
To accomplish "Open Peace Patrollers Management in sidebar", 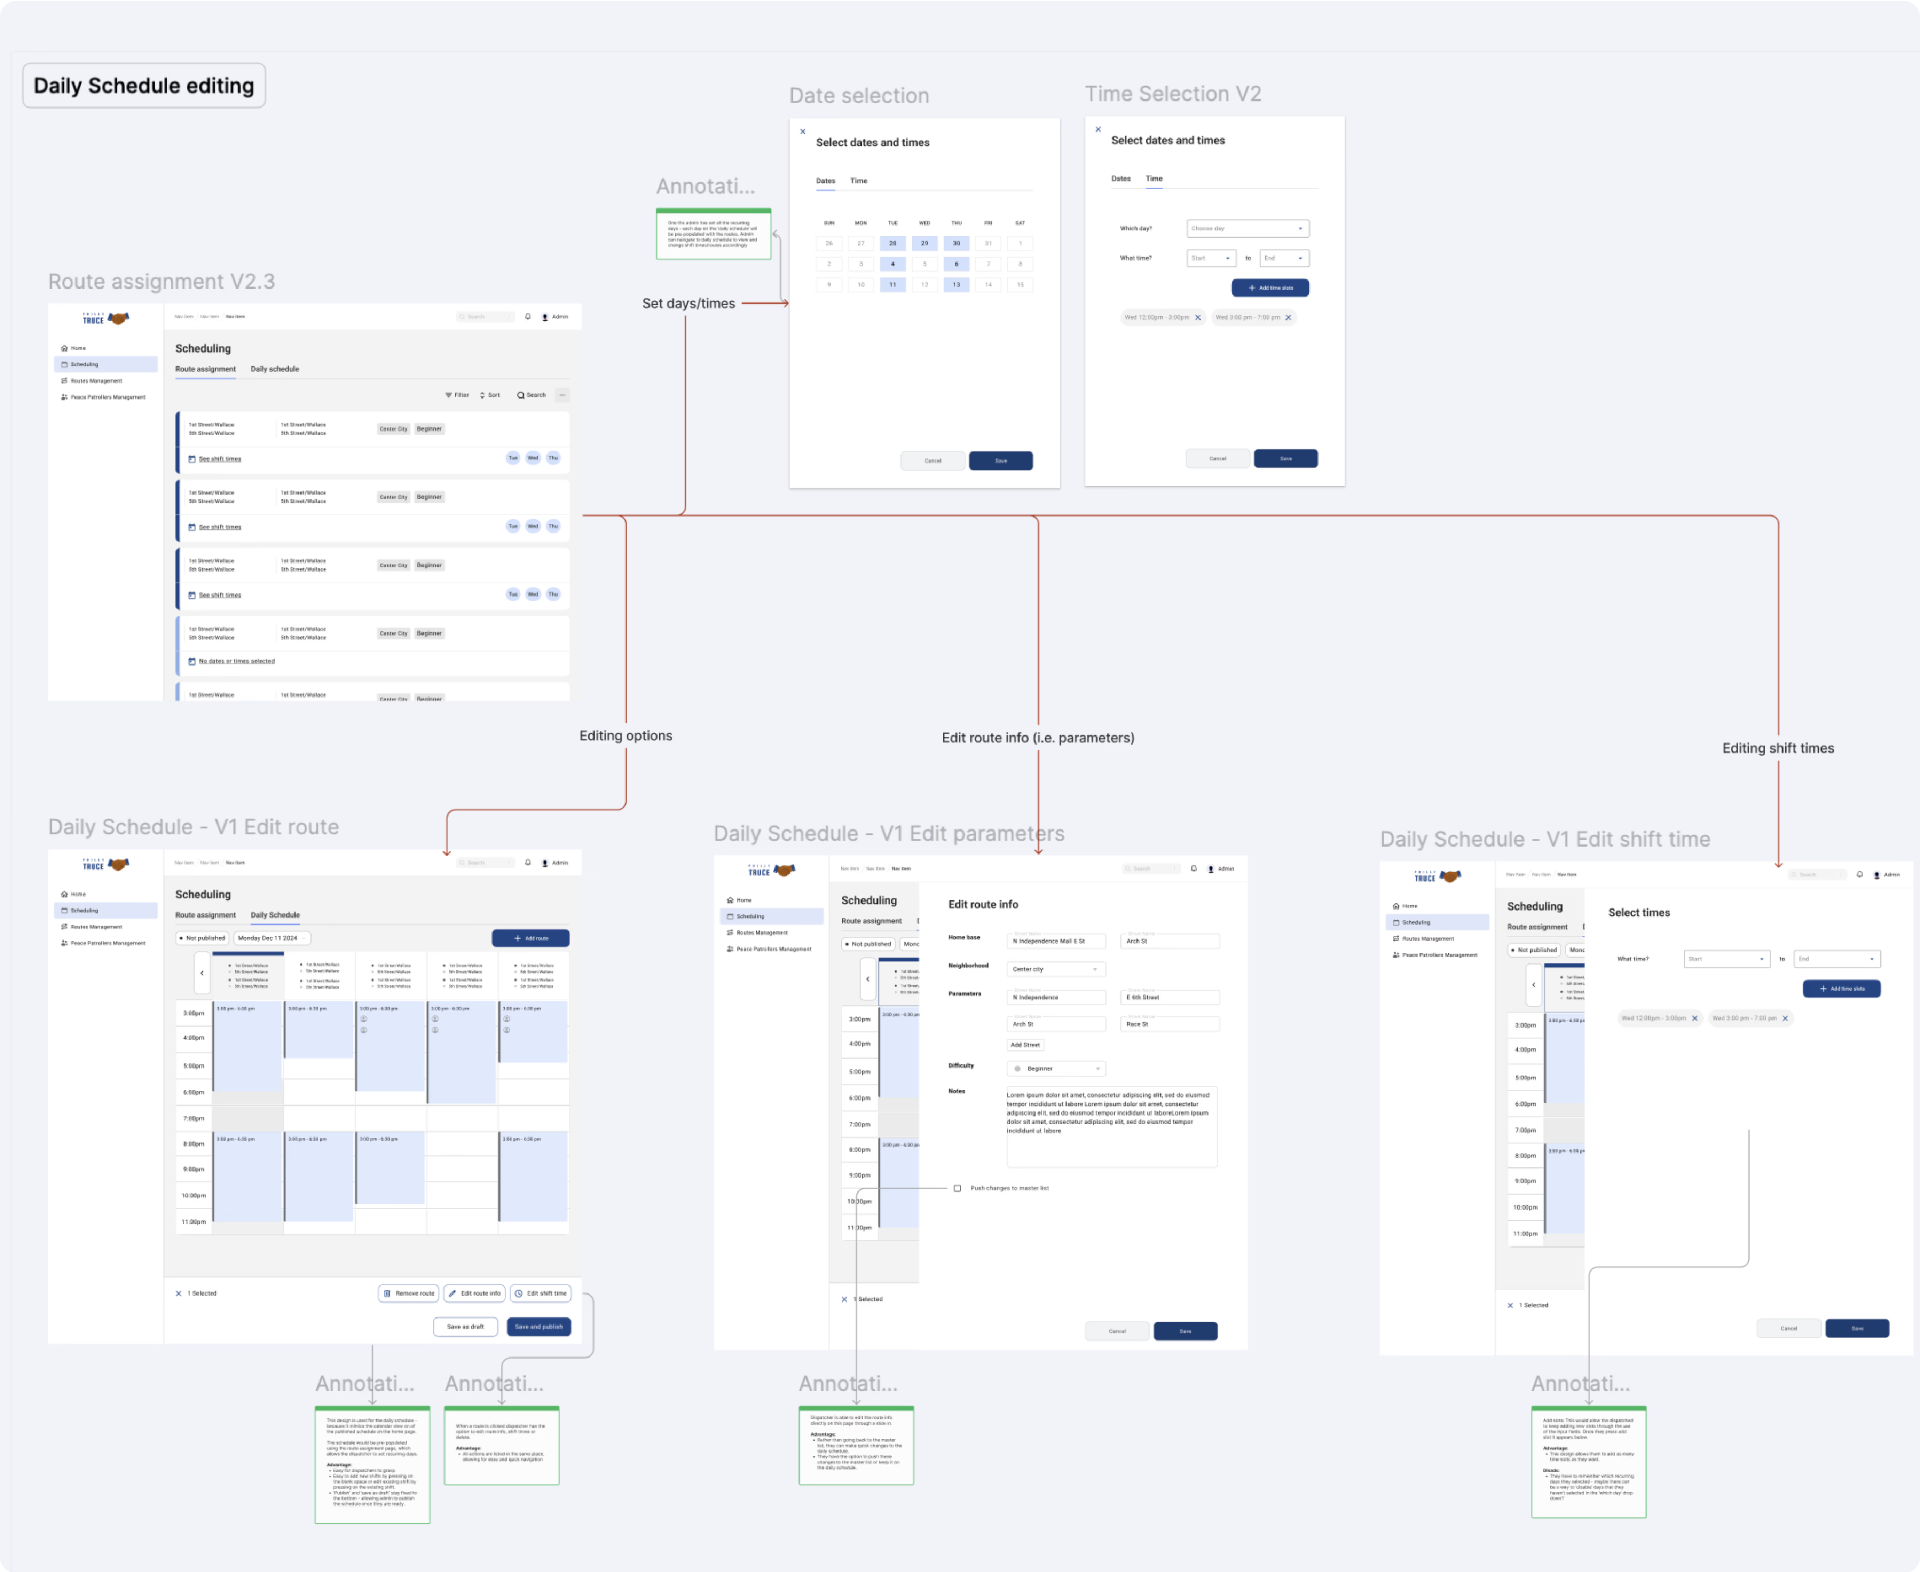I will [105, 397].
